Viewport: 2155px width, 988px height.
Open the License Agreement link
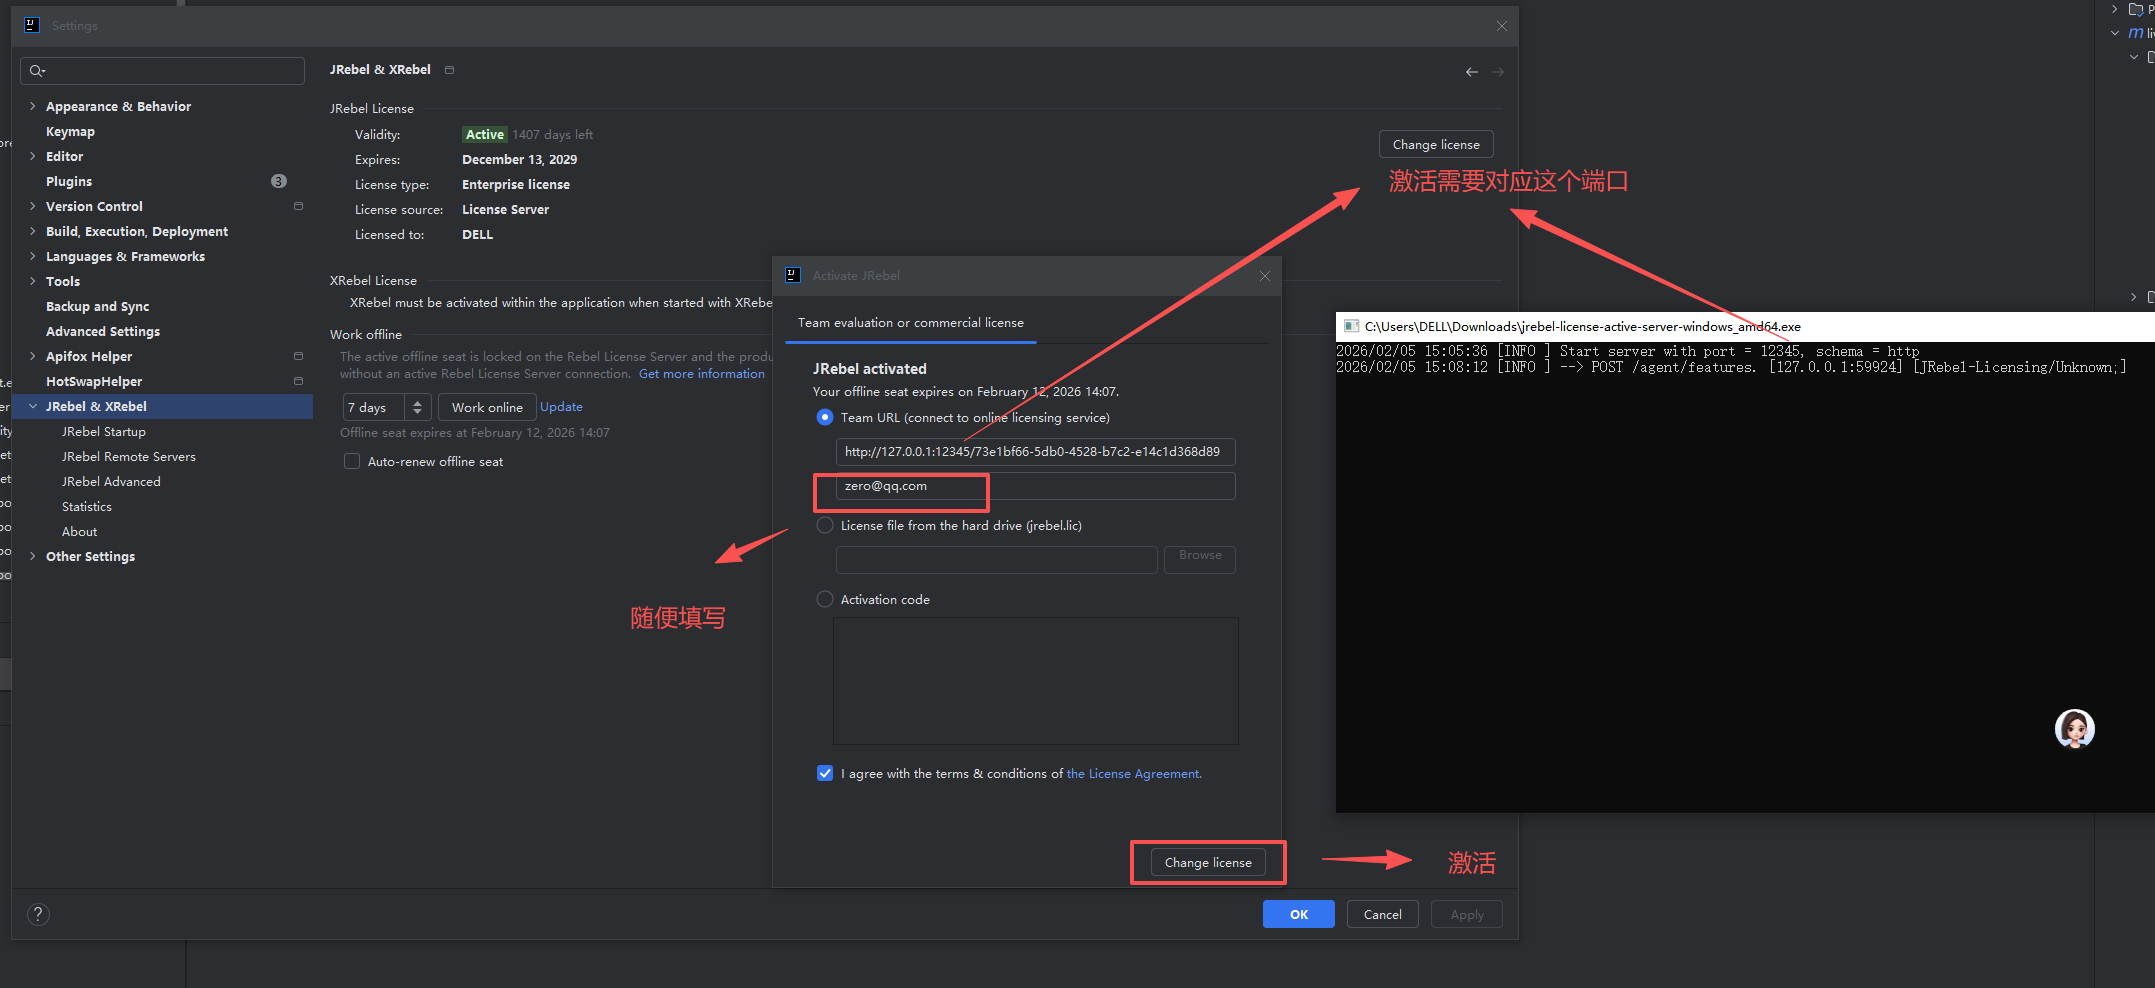(1134, 774)
